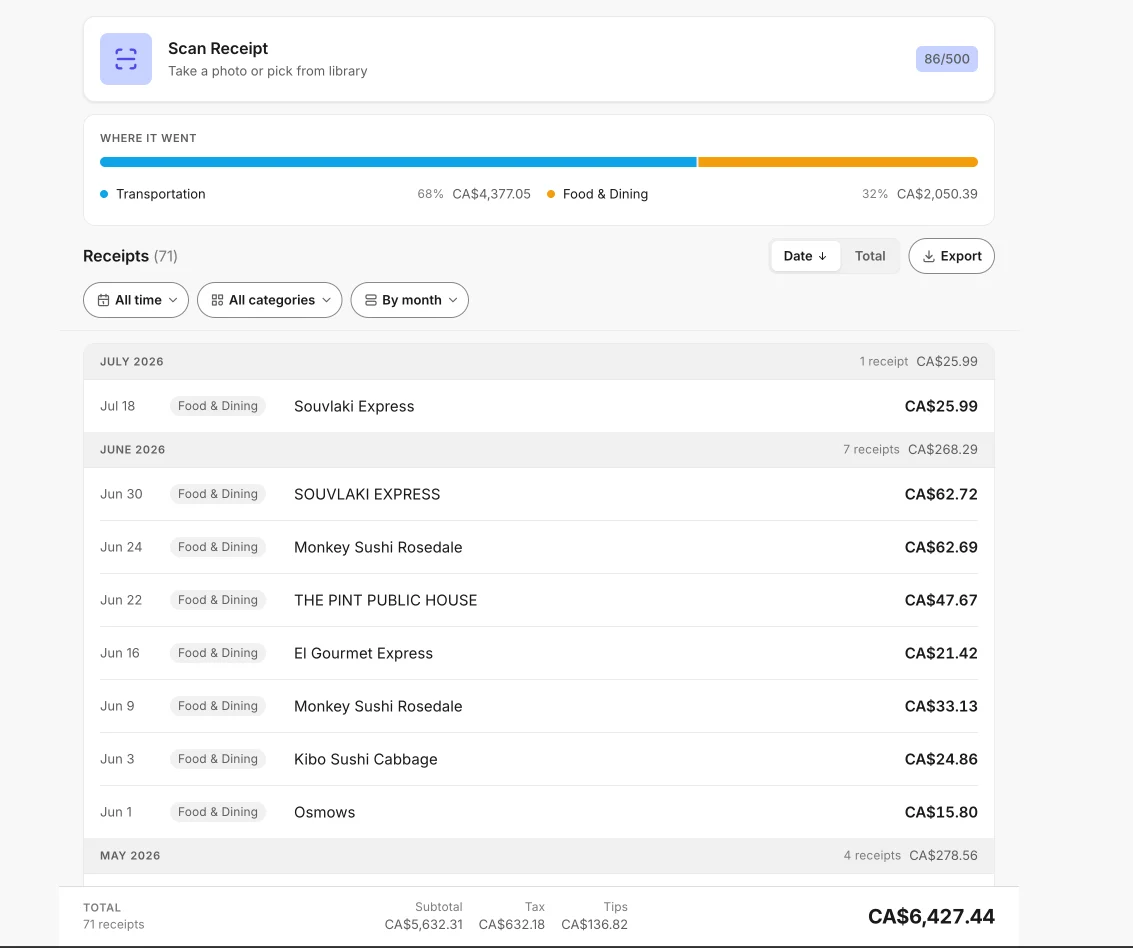Click the CA$33.13 amount

tap(941, 706)
